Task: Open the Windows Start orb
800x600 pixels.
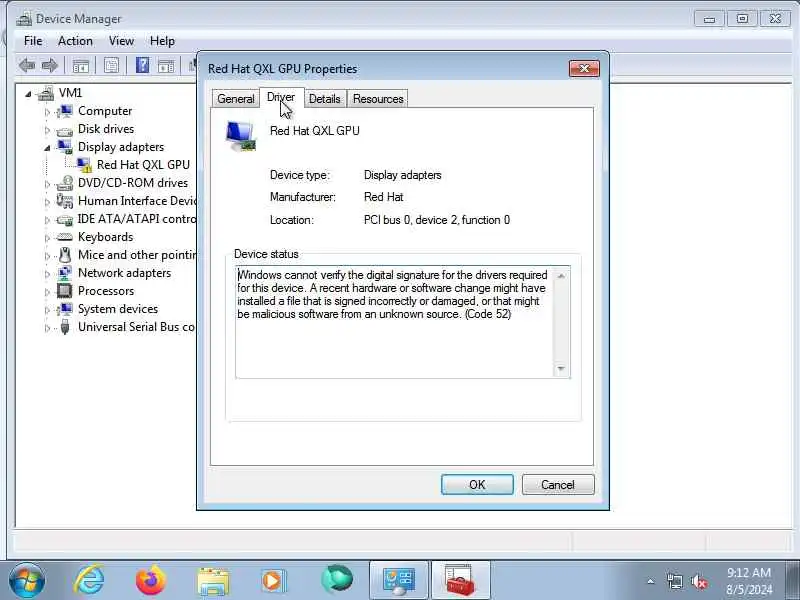Action: (27, 580)
